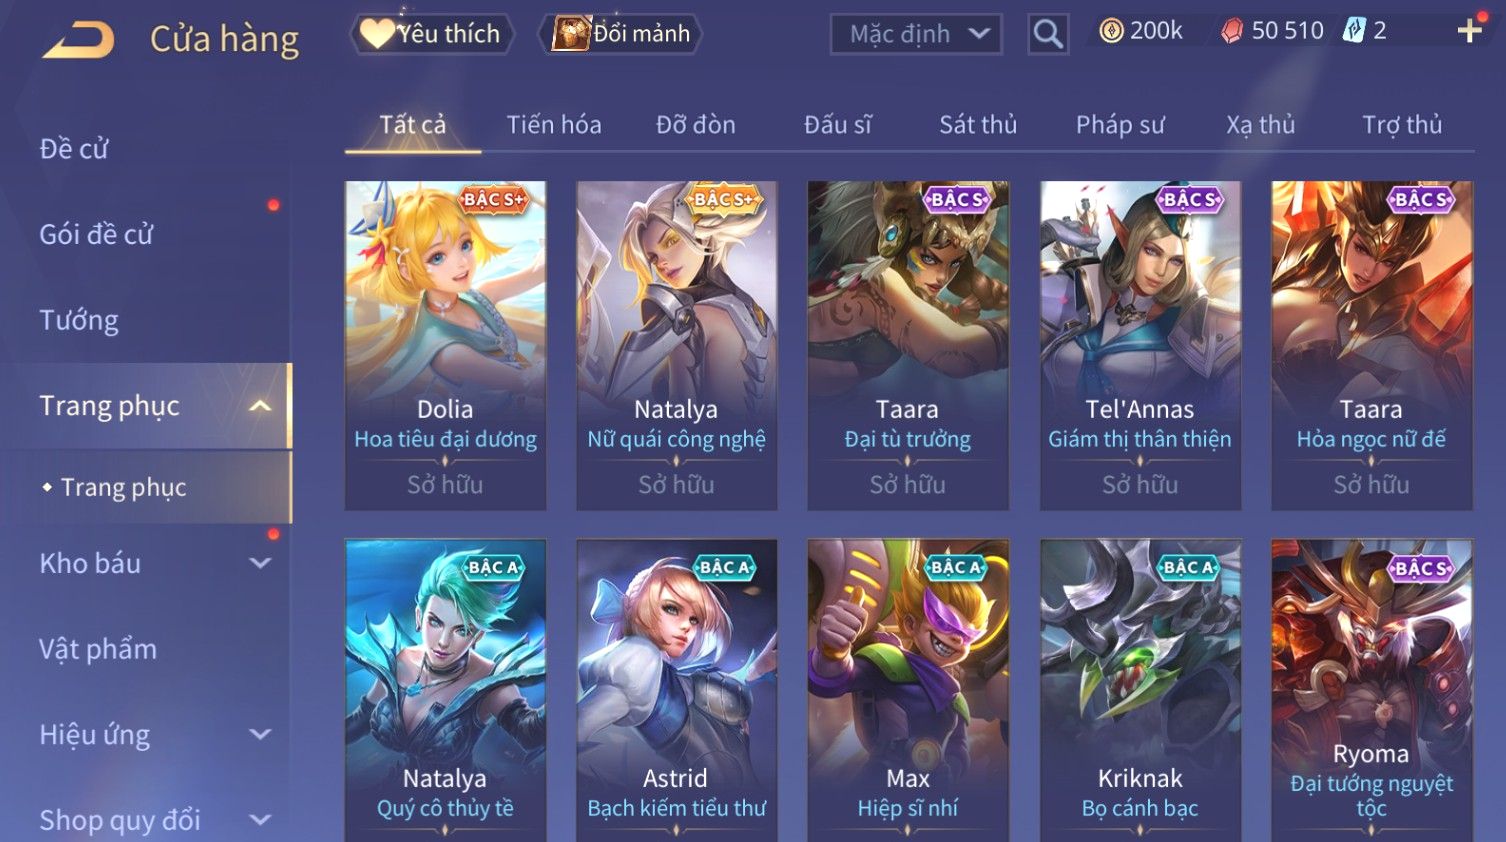
Task: Switch to the Sát thủ tab
Action: [978, 125]
